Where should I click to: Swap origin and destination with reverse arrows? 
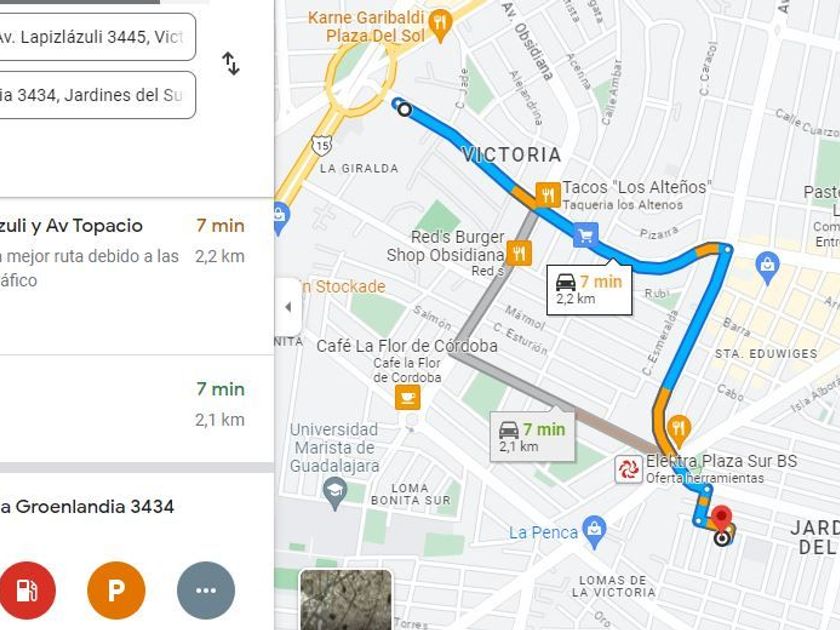[231, 63]
